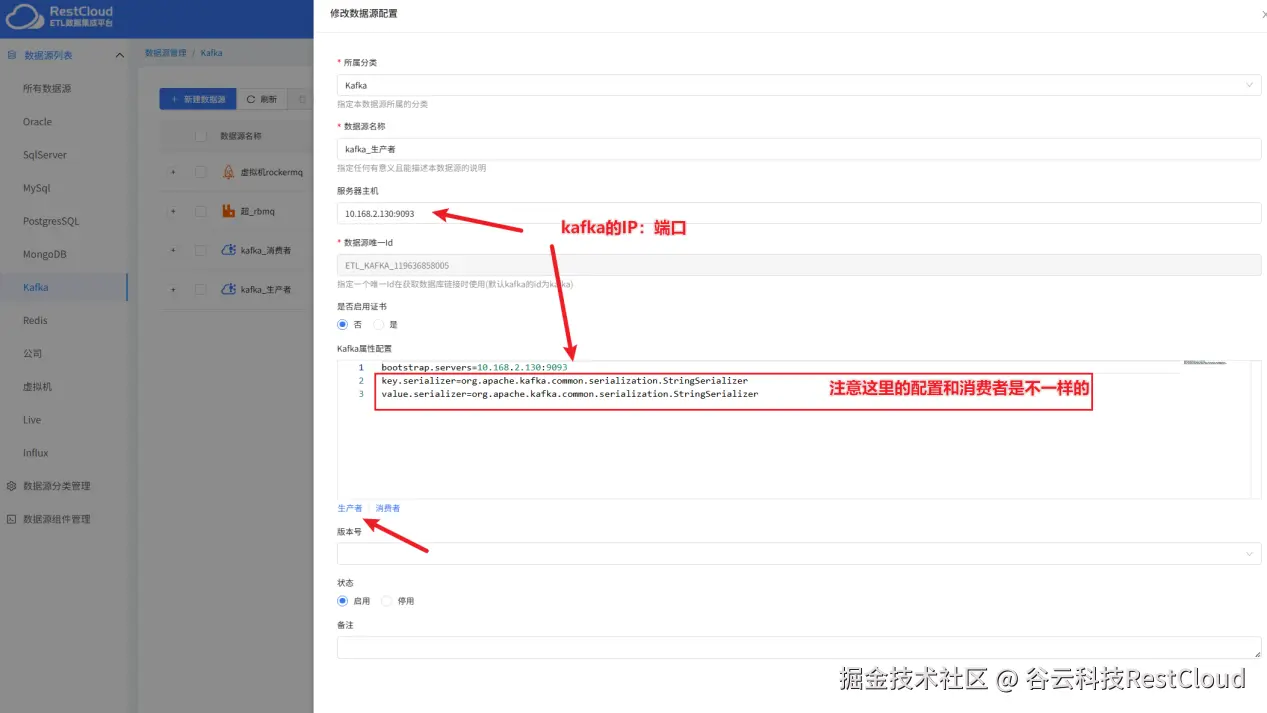Image resolution: width=1267 pixels, height=713 pixels.
Task: Expand the kafka_生产者 row
Action: [173, 289]
